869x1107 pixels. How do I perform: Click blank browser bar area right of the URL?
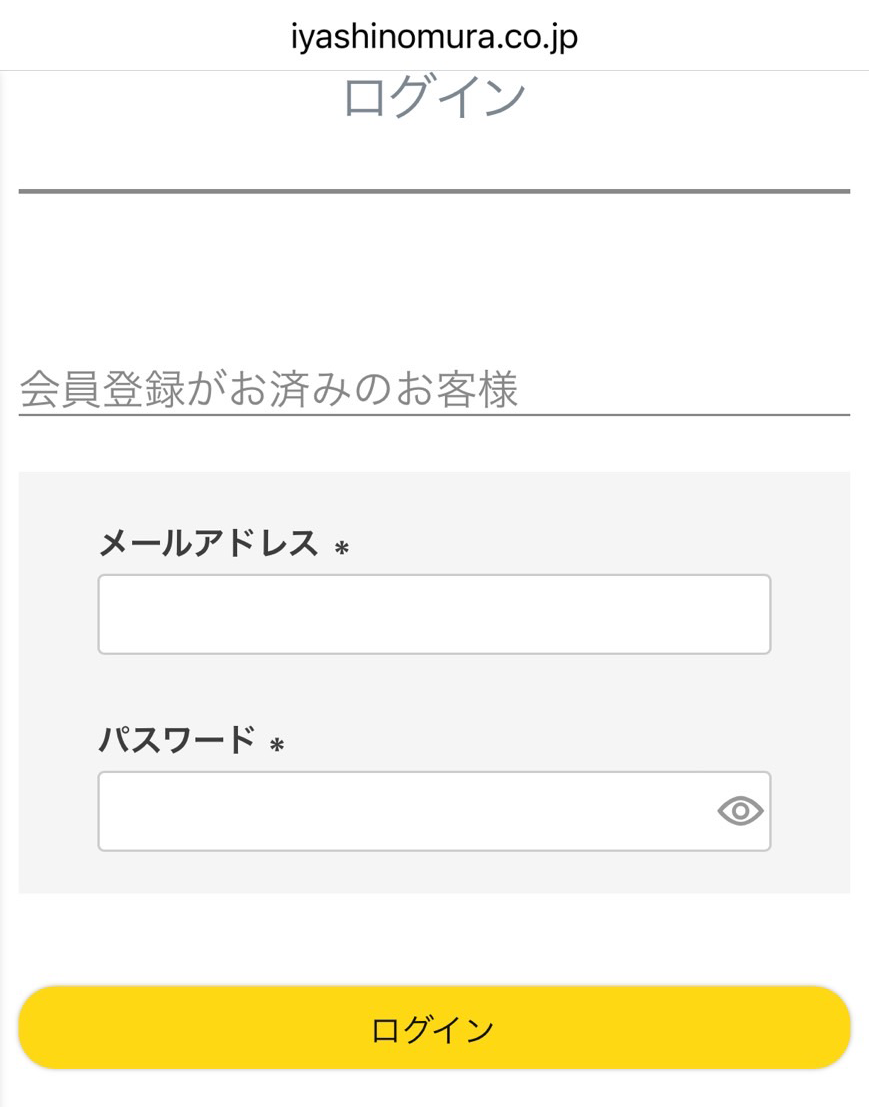(x=730, y=37)
